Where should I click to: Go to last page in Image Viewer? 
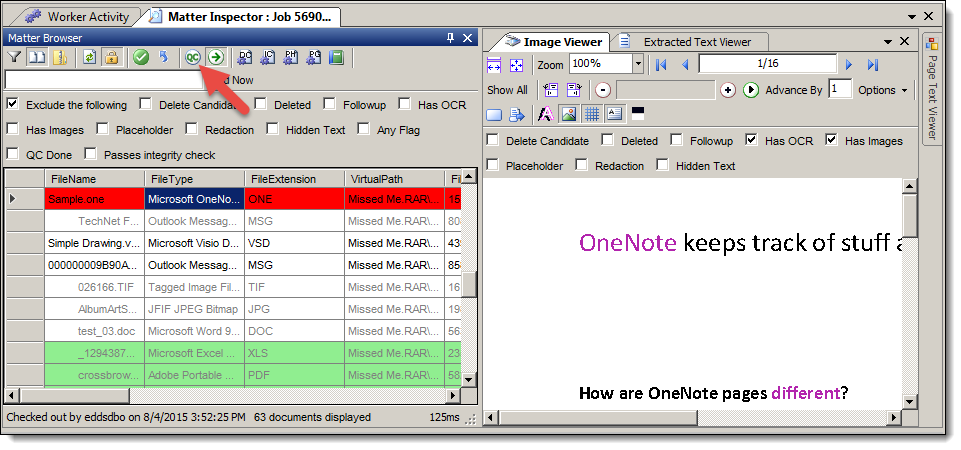873,64
